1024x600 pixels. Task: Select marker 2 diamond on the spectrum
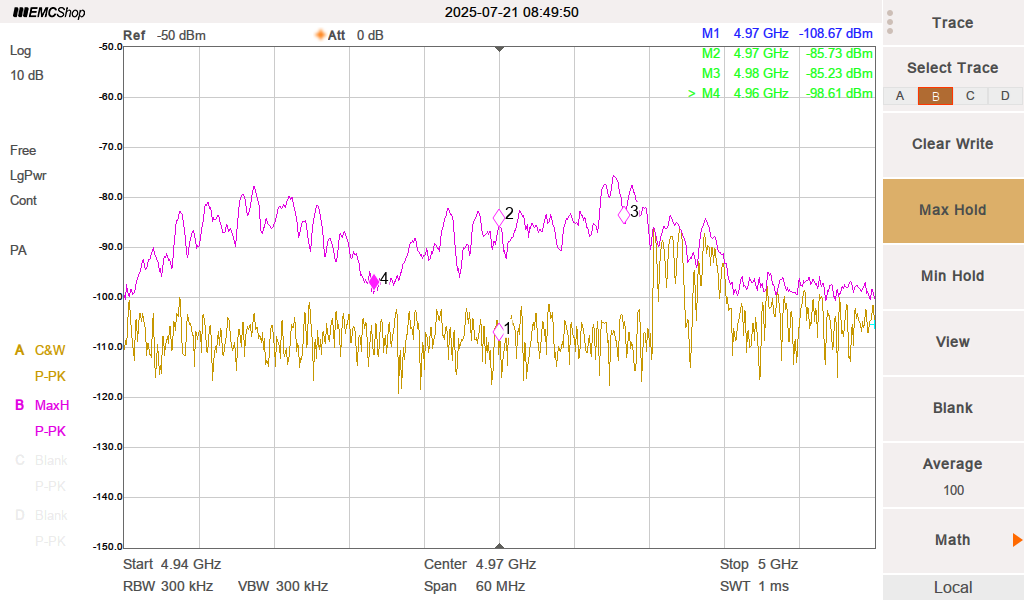tap(499, 217)
